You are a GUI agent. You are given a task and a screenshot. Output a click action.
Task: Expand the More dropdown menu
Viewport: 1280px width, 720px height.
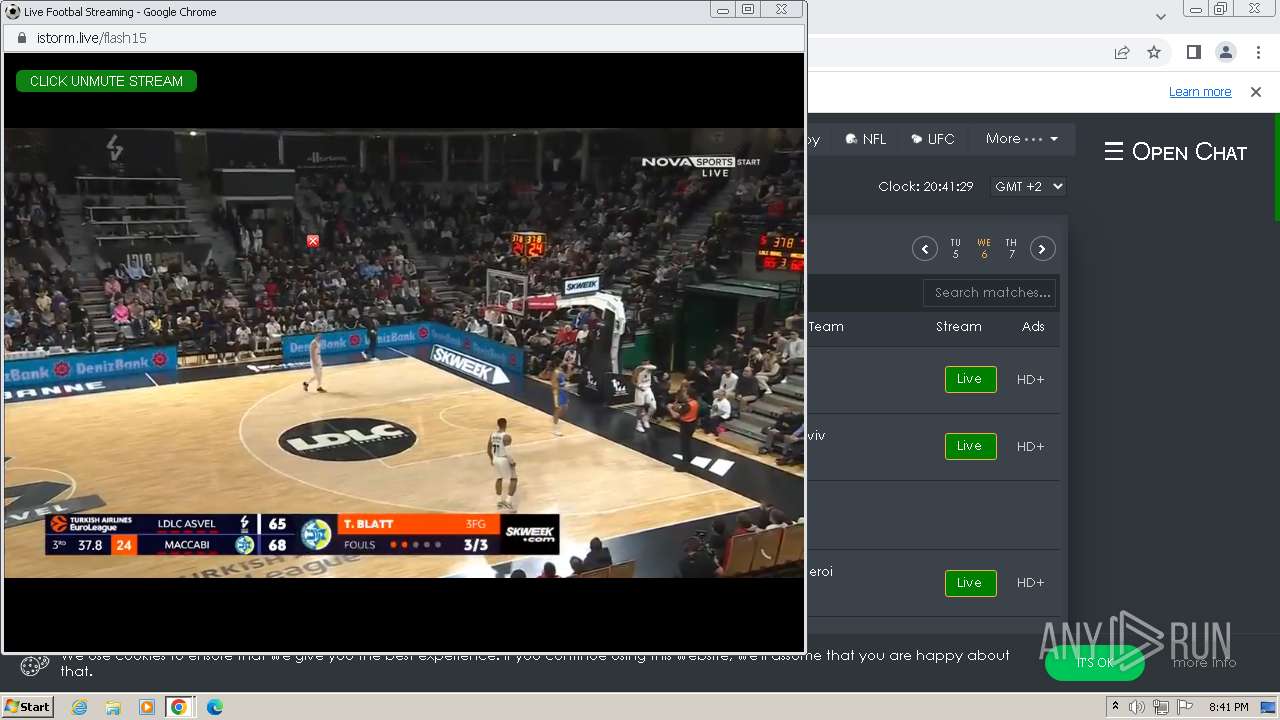click(x=1021, y=139)
